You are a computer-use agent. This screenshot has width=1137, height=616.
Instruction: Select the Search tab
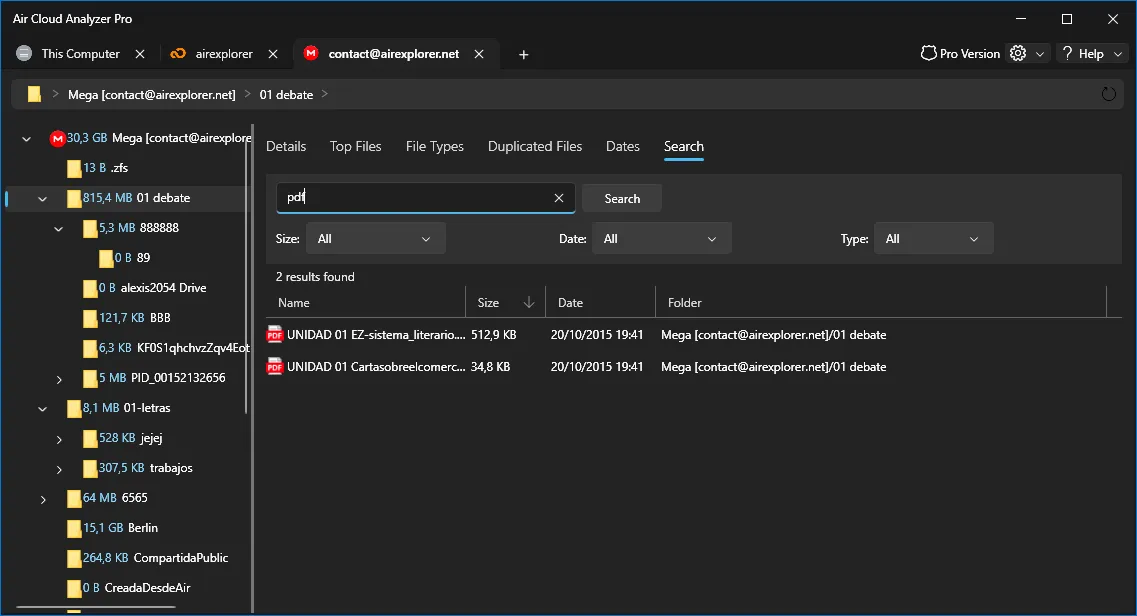(683, 146)
